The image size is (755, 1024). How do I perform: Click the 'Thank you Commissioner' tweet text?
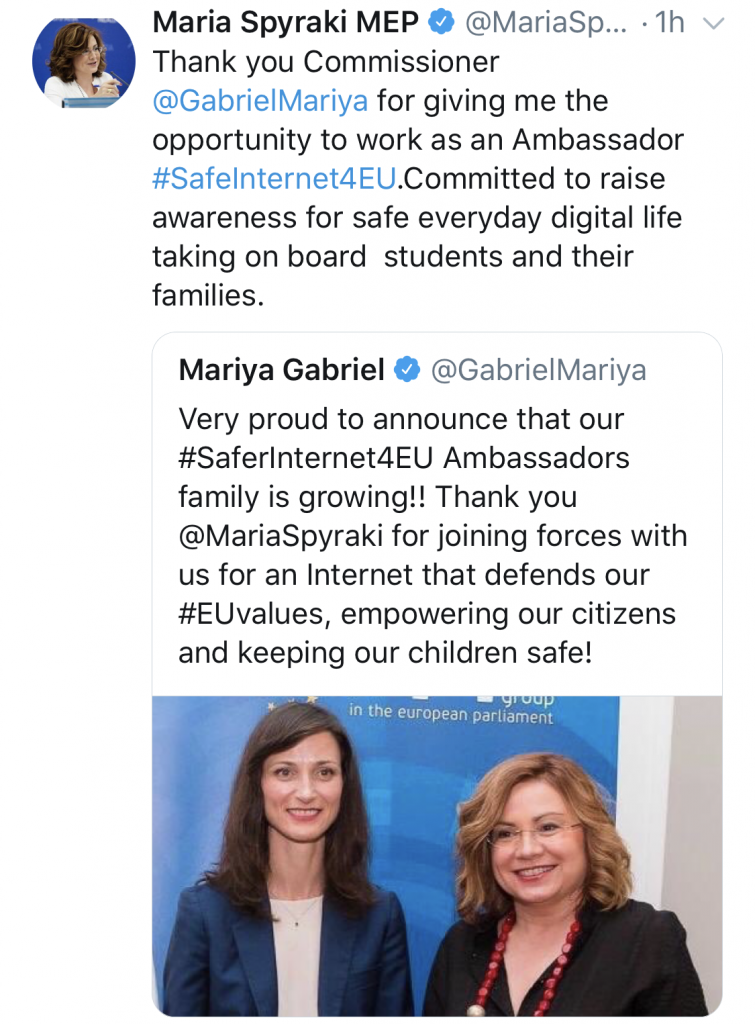(325, 61)
